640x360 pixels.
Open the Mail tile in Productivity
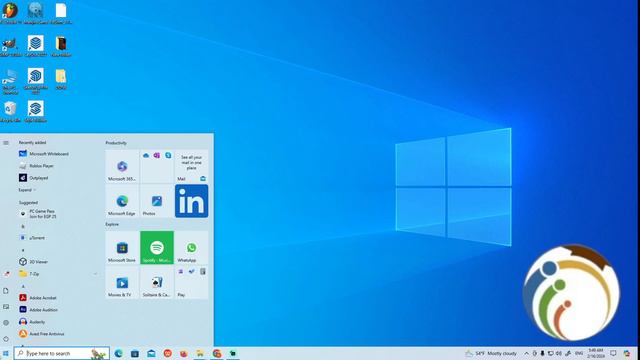coord(191,167)
